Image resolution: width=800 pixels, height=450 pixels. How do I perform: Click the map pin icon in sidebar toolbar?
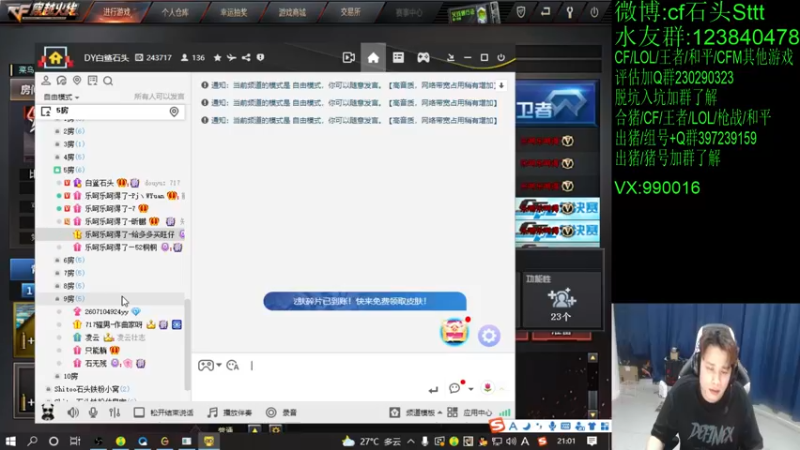point(77,81)
